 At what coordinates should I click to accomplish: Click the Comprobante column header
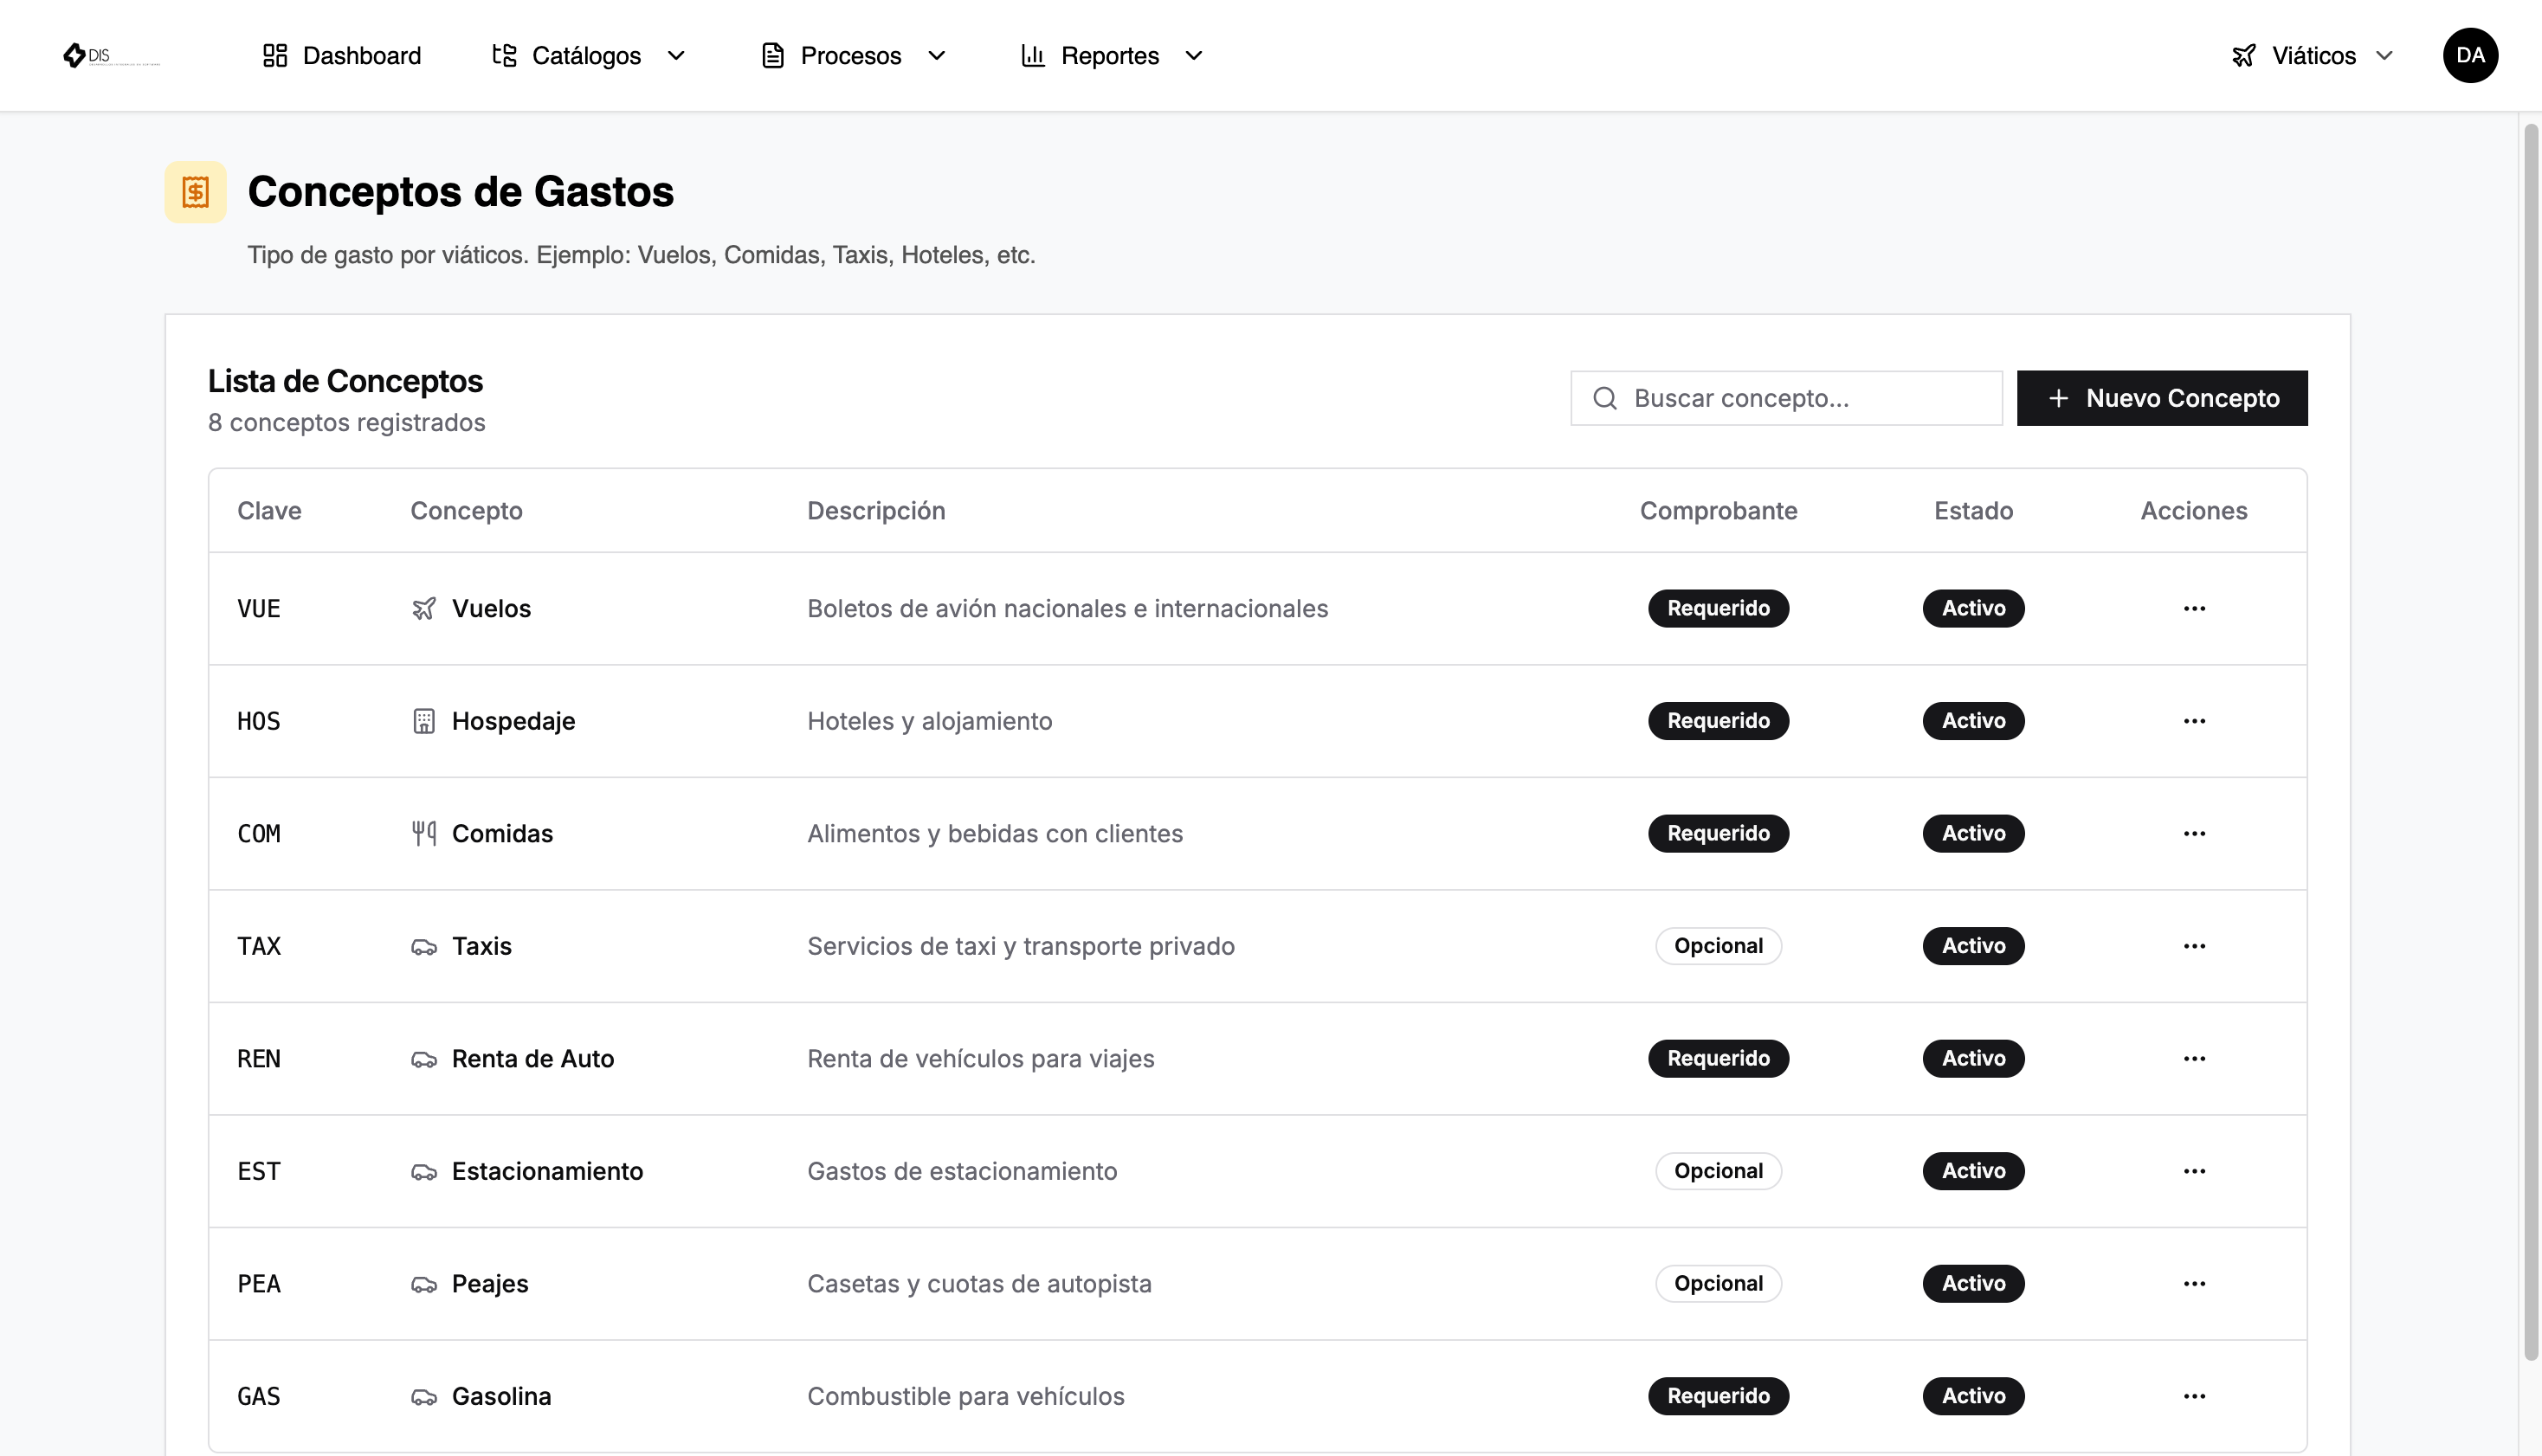(1718, 511)
